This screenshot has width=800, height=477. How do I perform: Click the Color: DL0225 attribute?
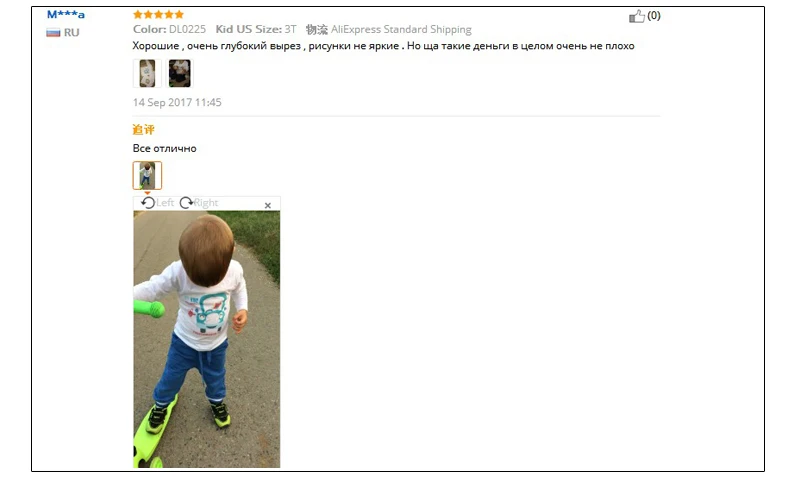169,29
